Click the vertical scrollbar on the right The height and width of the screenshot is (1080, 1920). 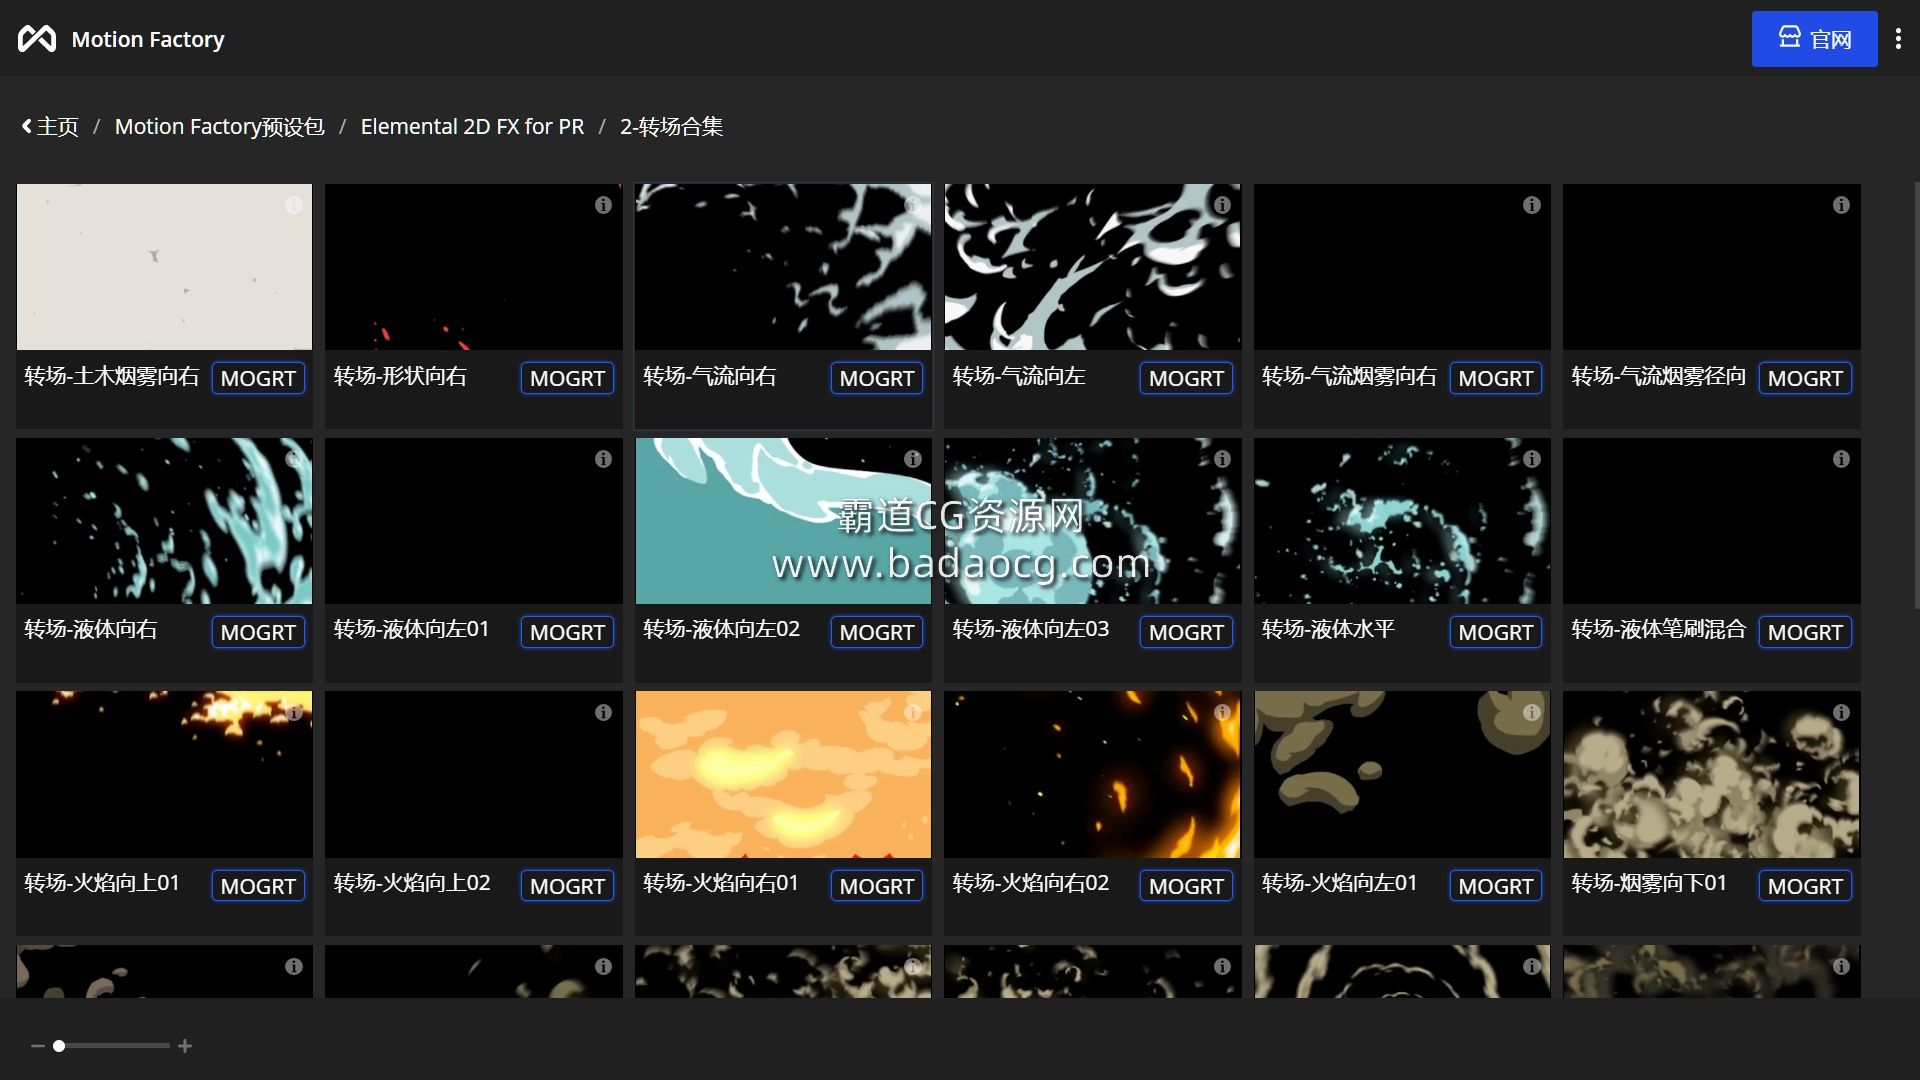[x=1915, y=395]
